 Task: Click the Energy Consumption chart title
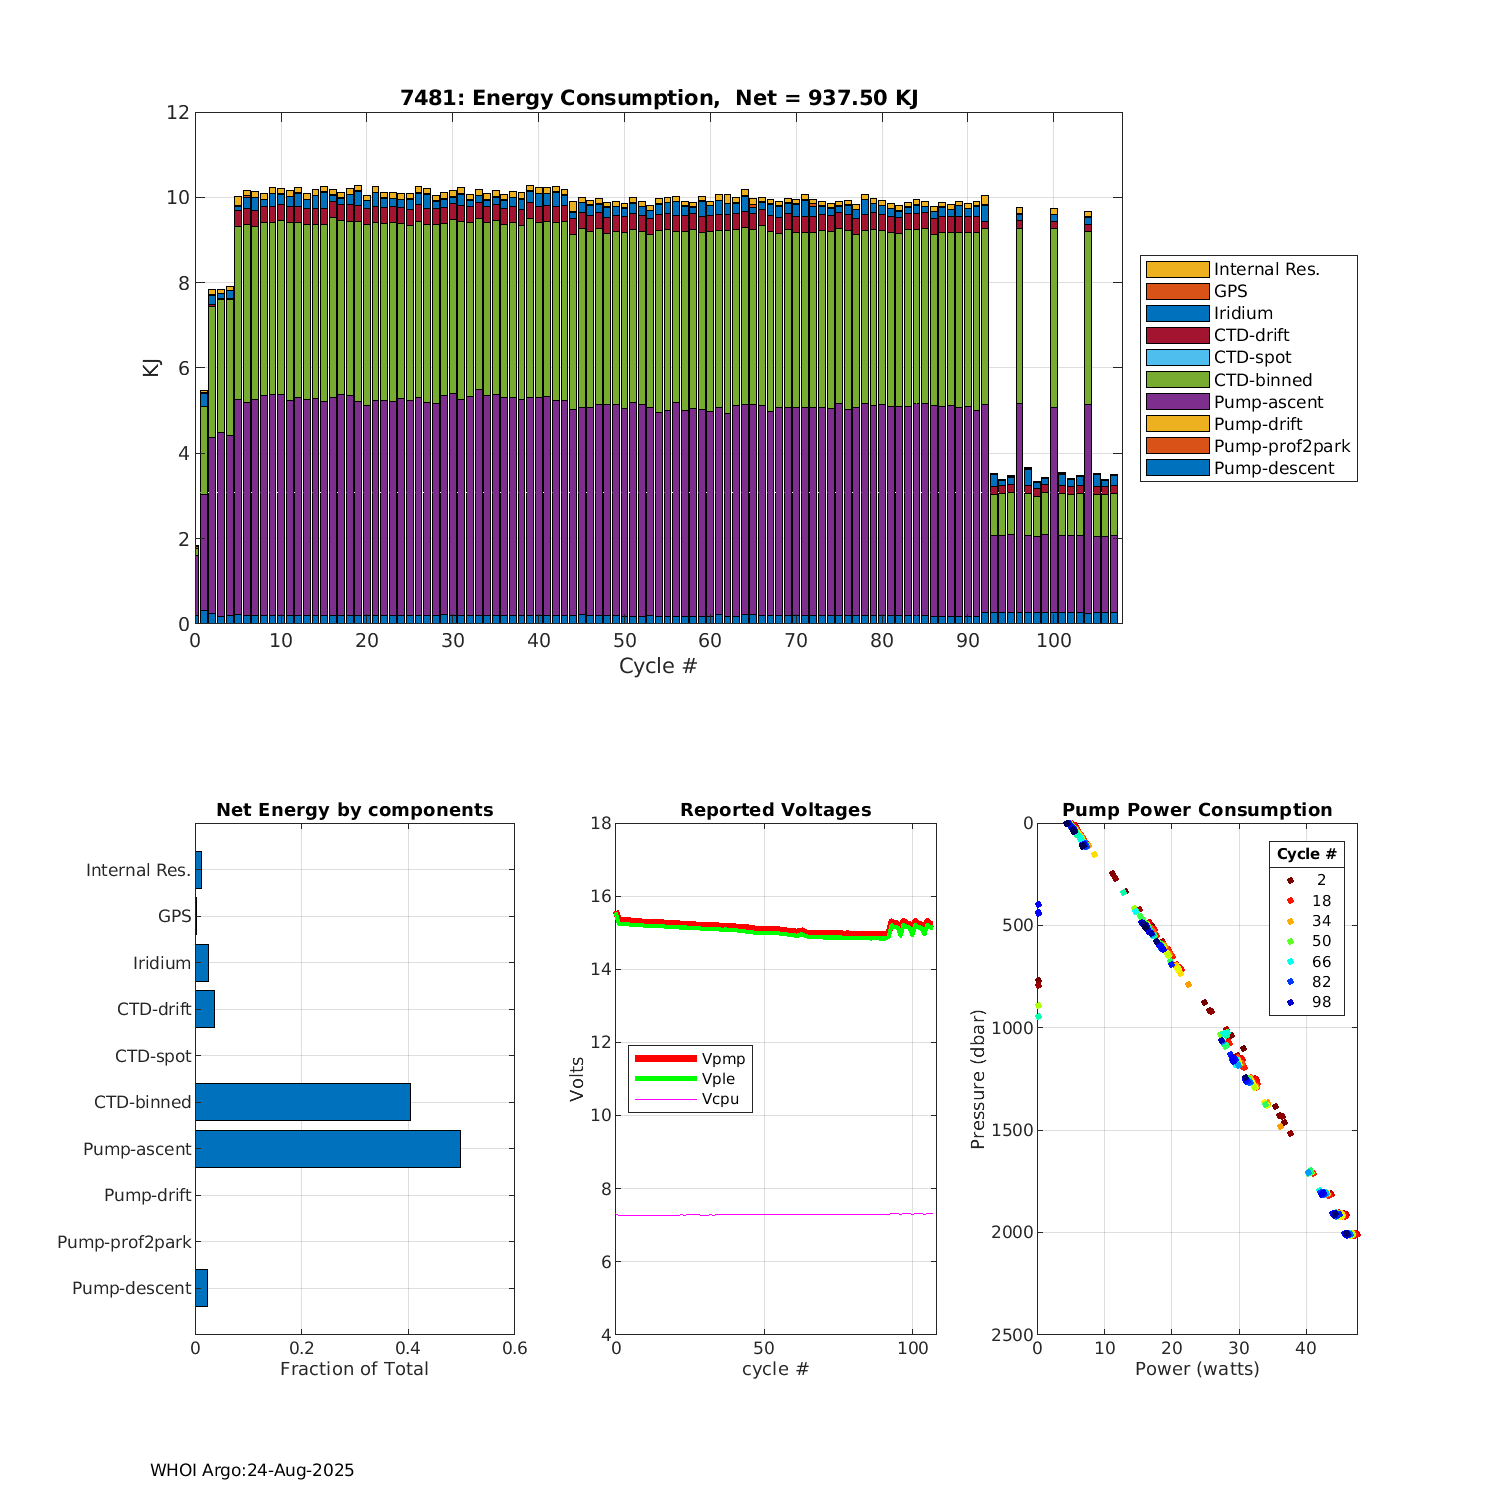[x=658, y=98]
